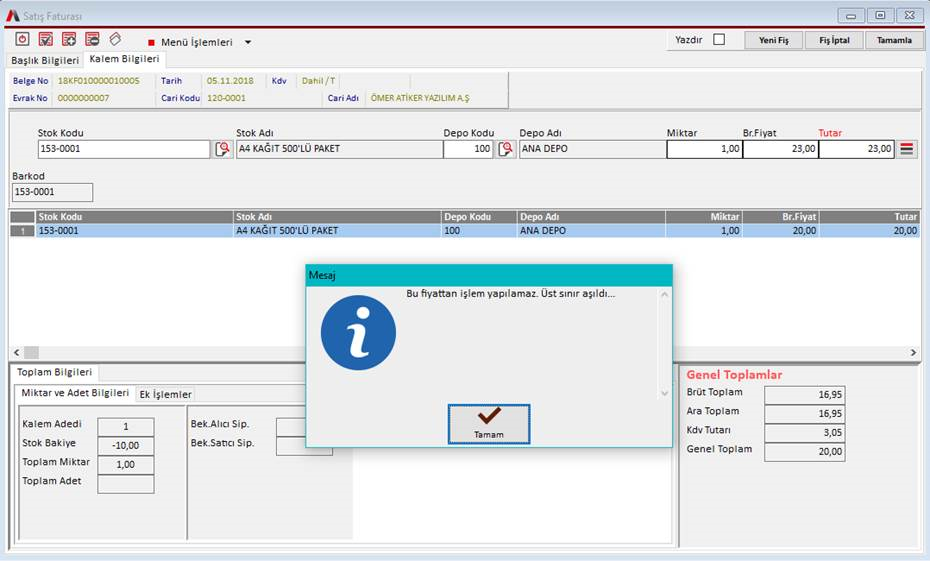This screenshot has width=930, height=561.
Task: Click the Cari Kodu value 120-0001
Action: [x=226, y=98]
